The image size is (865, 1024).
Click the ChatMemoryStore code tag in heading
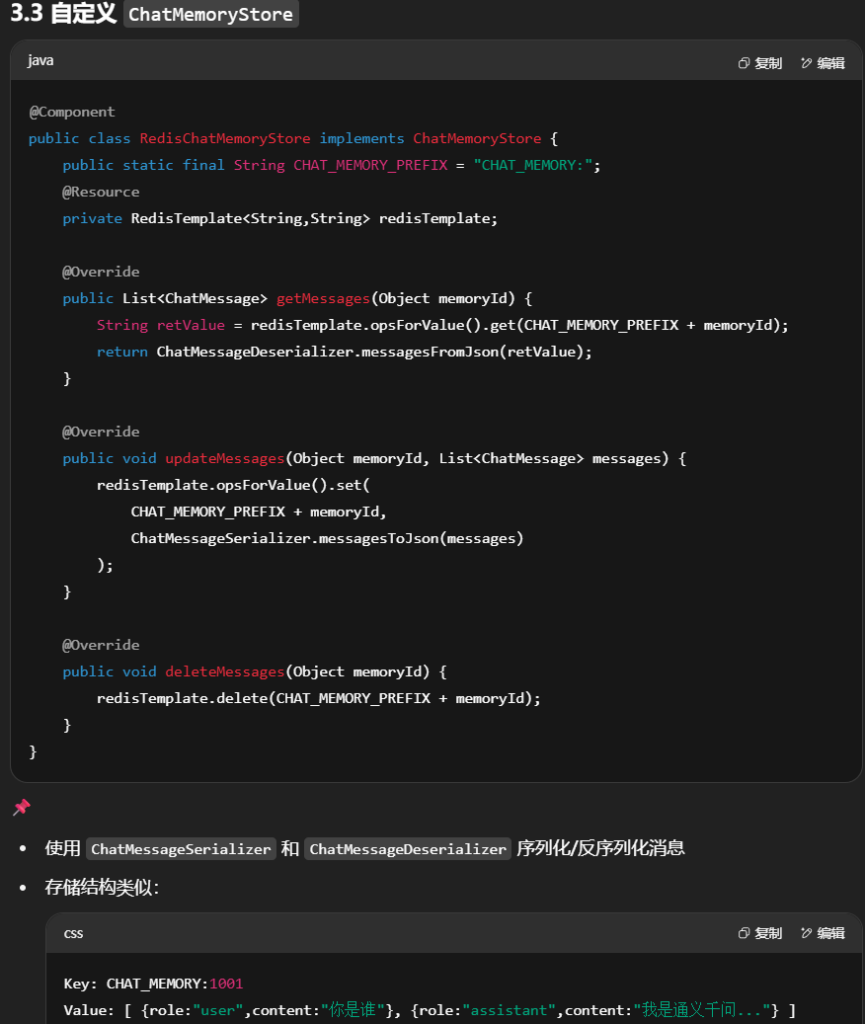[211, 15]
